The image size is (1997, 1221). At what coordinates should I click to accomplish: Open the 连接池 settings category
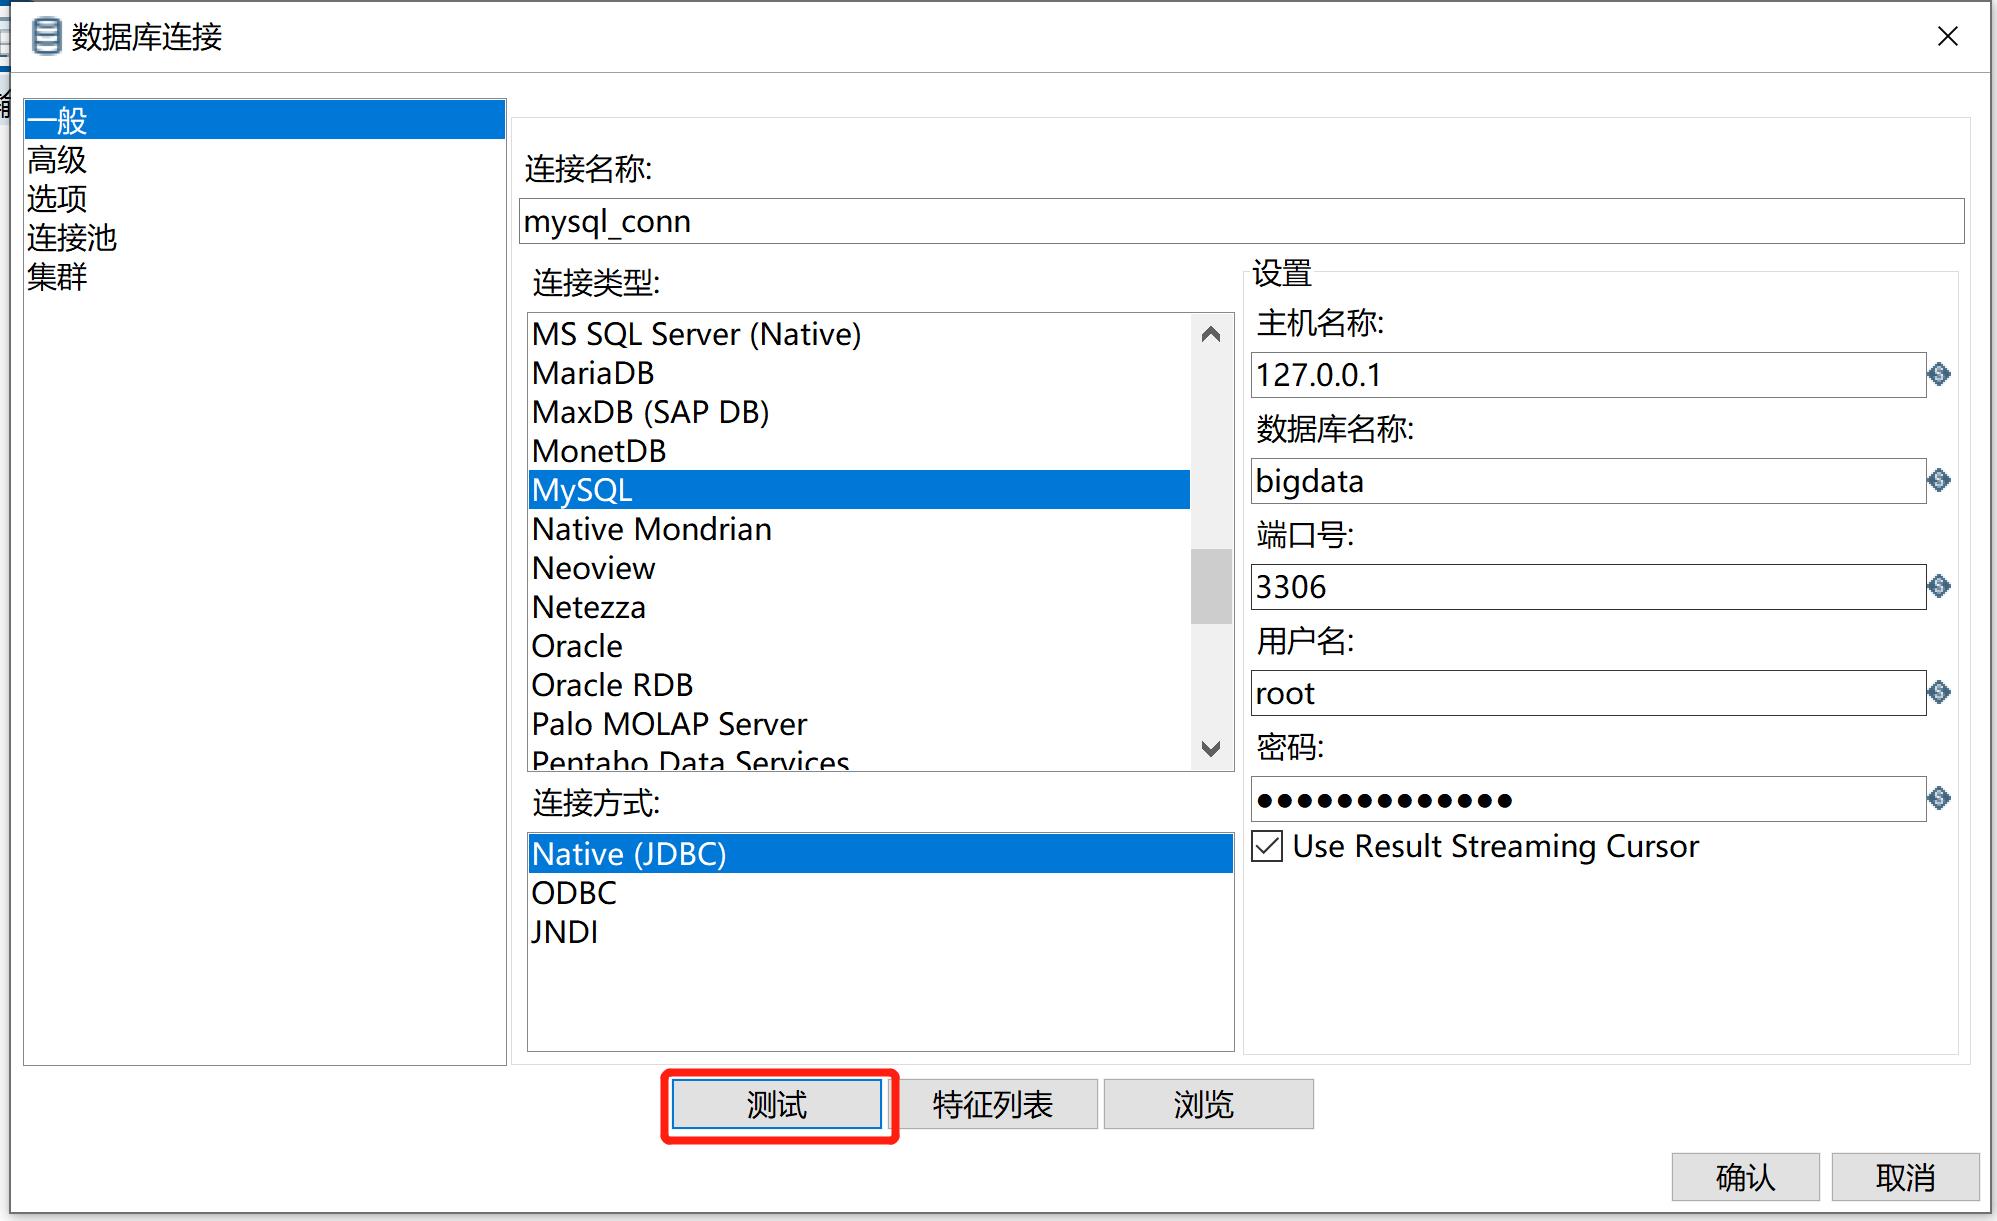coord(265,237)
